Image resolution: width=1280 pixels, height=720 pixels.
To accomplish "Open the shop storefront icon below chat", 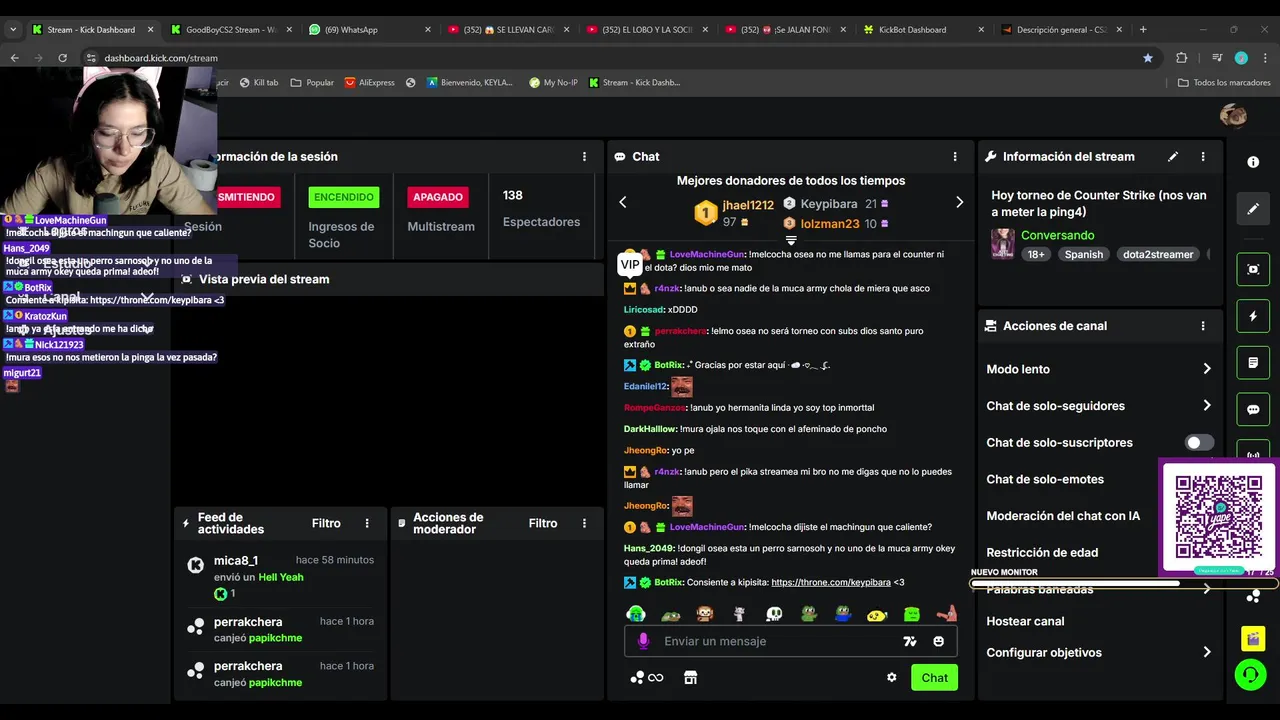I will (690, 677).
